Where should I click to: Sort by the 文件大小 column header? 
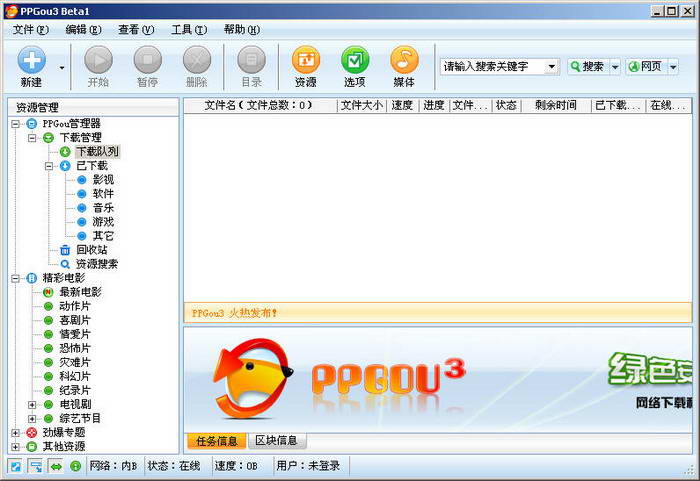362,105
